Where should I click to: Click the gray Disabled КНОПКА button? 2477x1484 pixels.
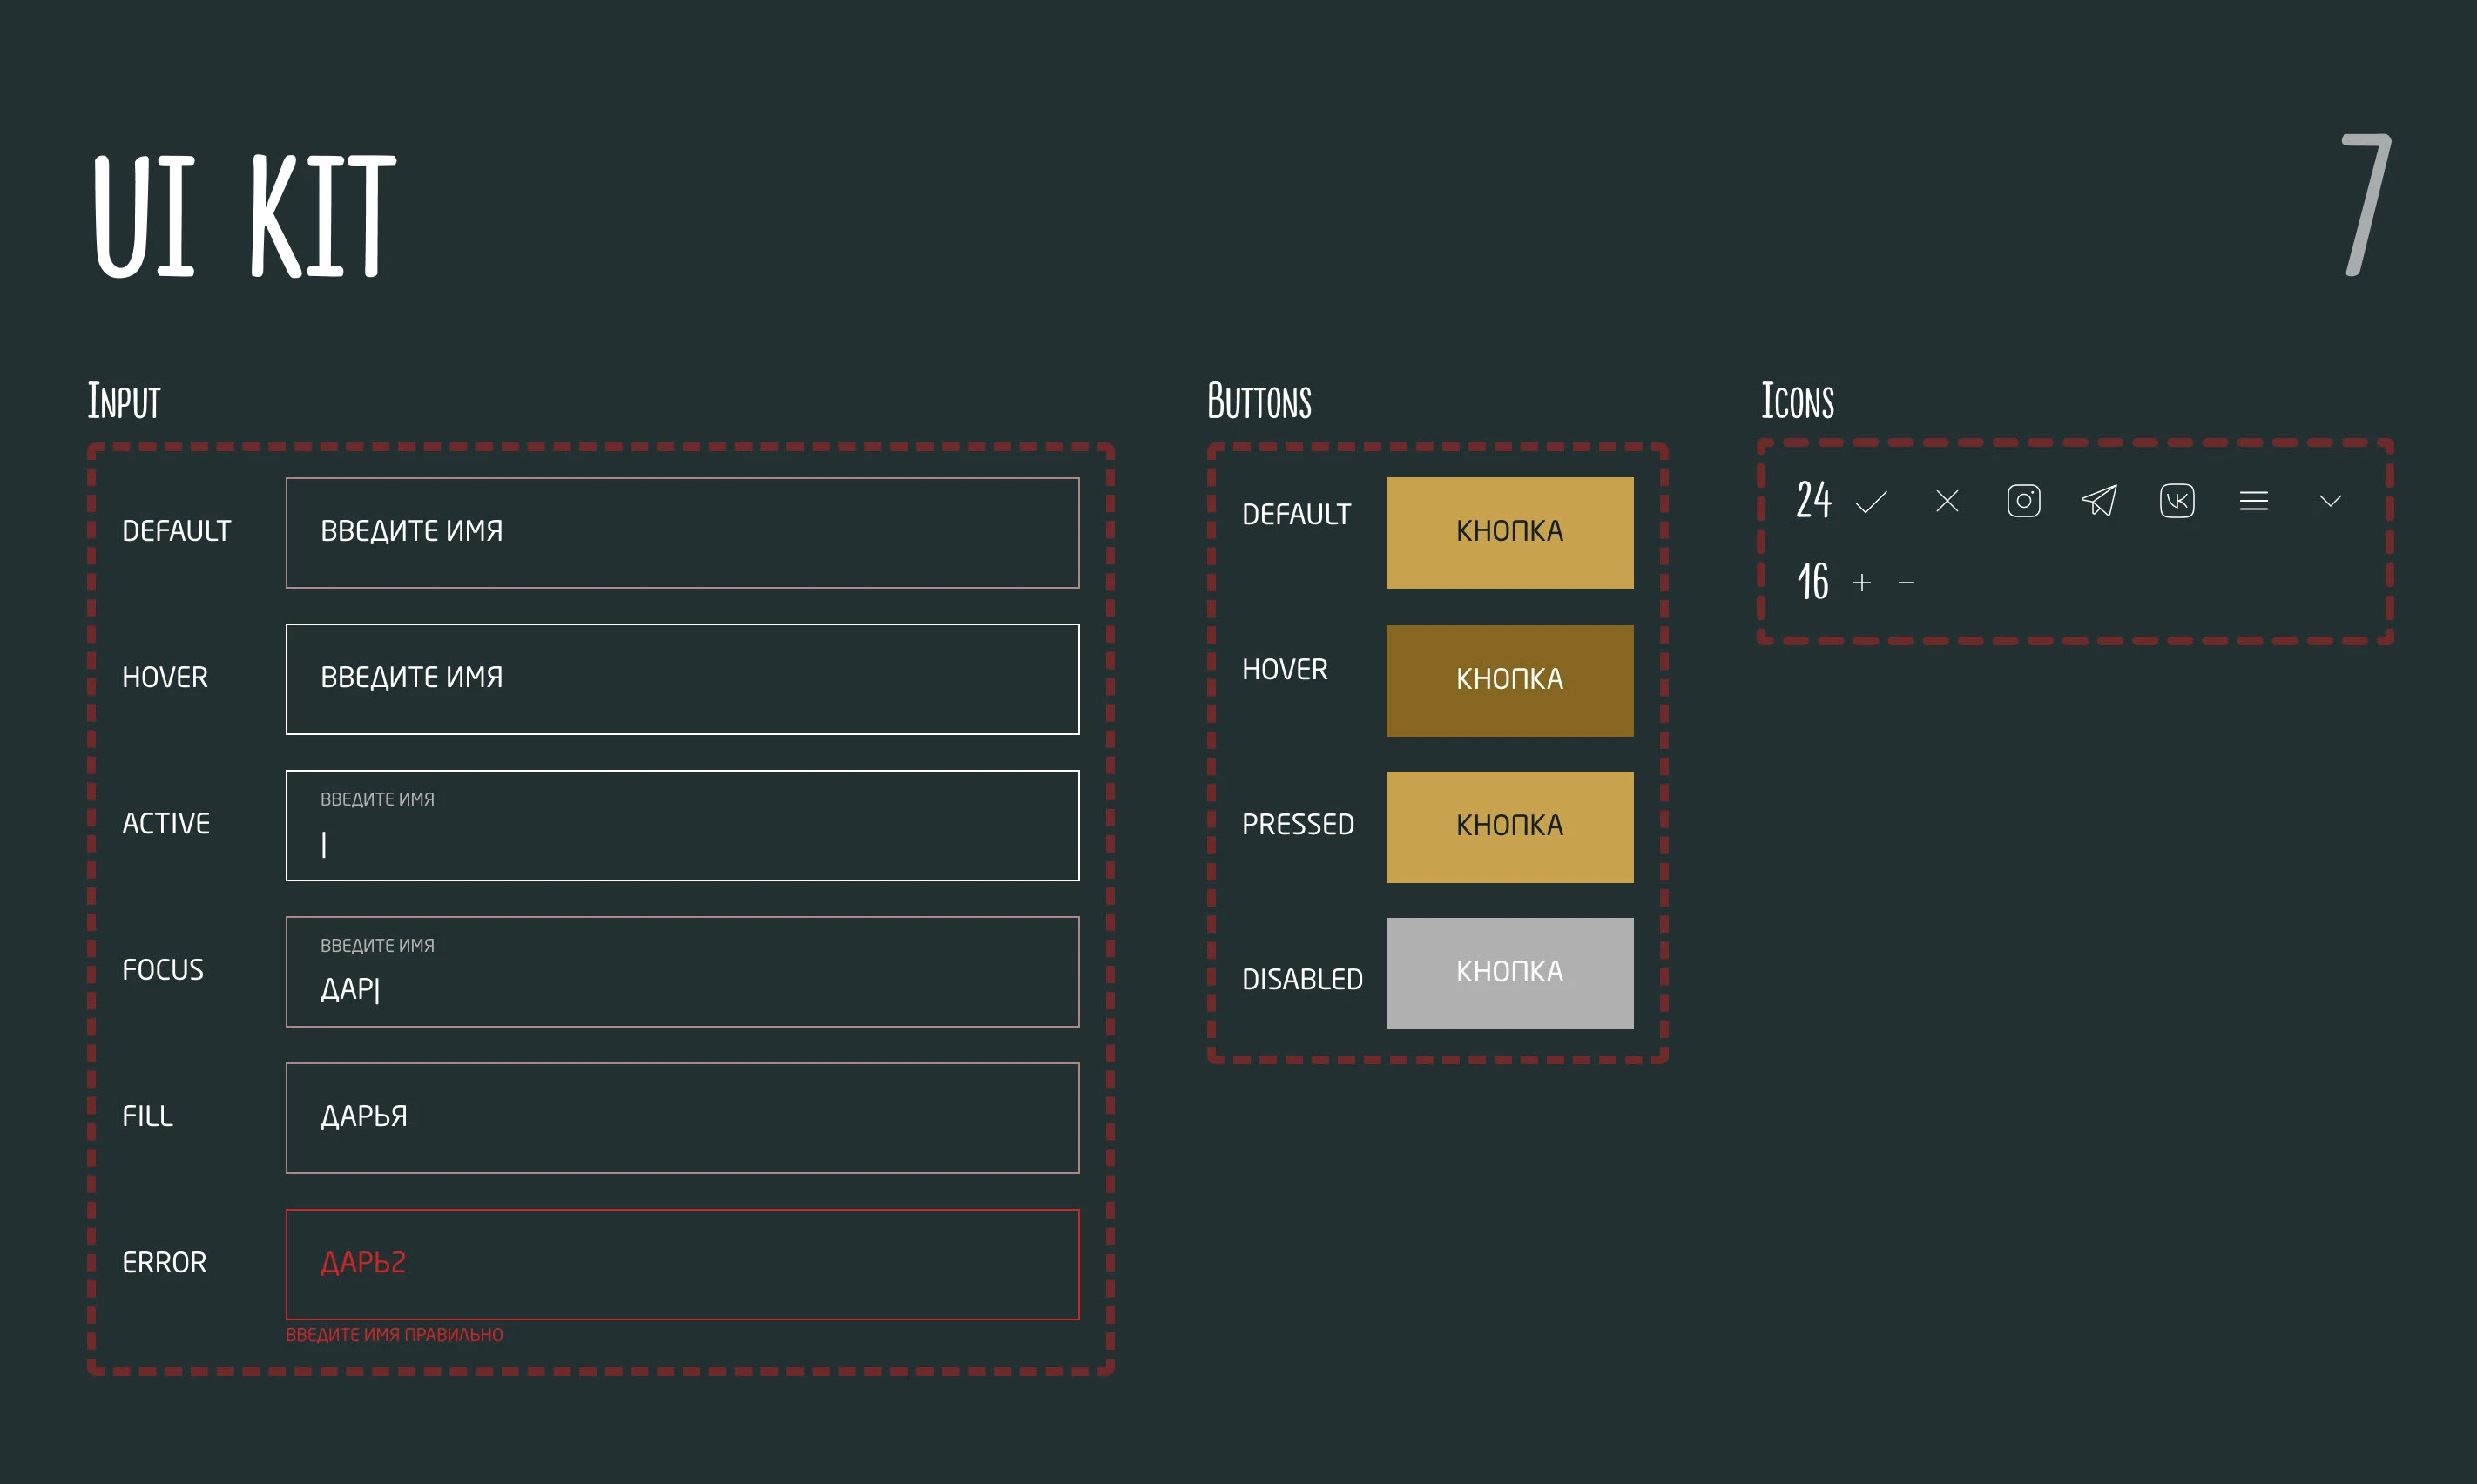[1509, 973]
